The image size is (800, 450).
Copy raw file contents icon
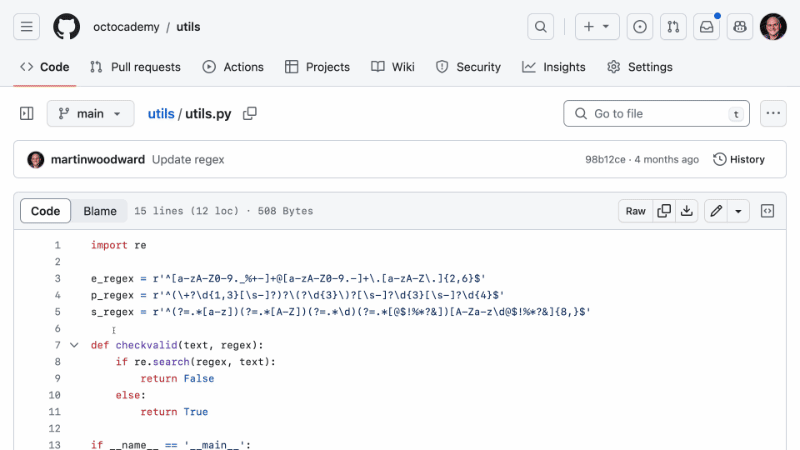(x=664, y=211)
